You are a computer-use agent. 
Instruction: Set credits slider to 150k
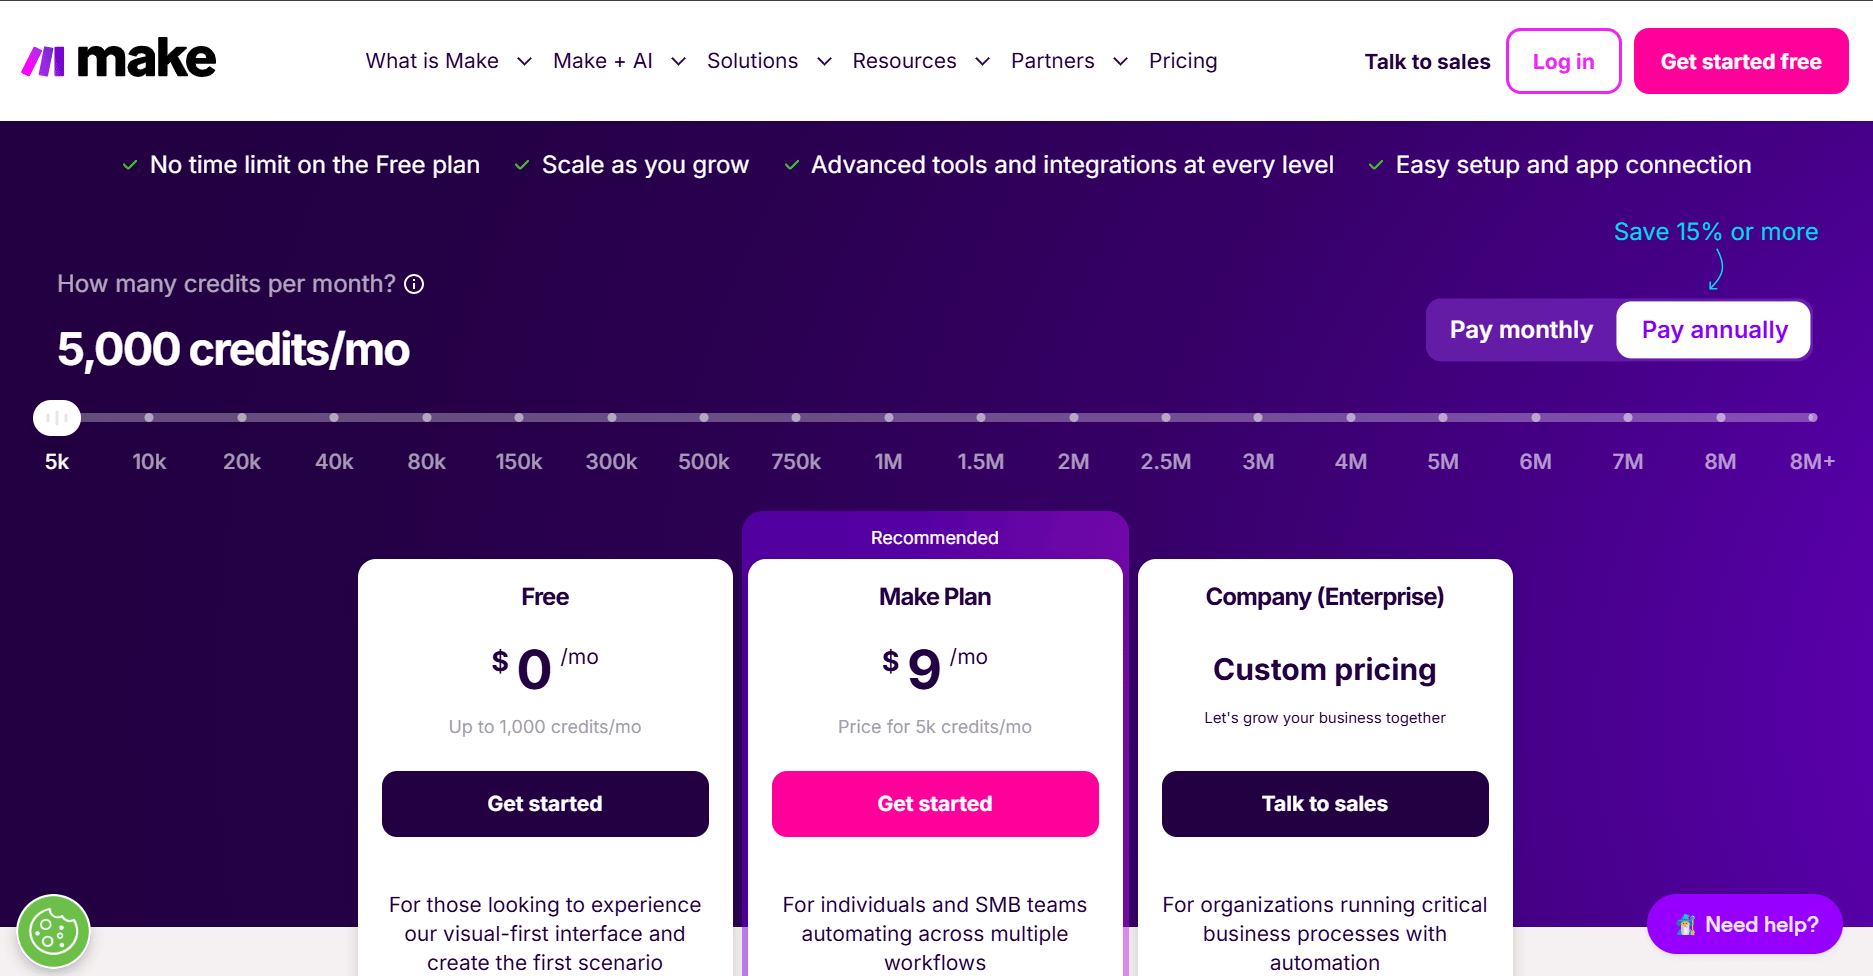(519, 417)
